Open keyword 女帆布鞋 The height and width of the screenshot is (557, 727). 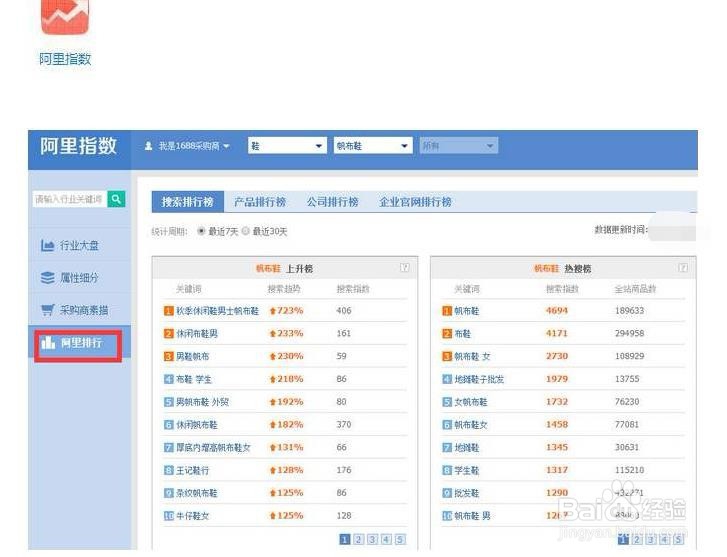point(471,402)
